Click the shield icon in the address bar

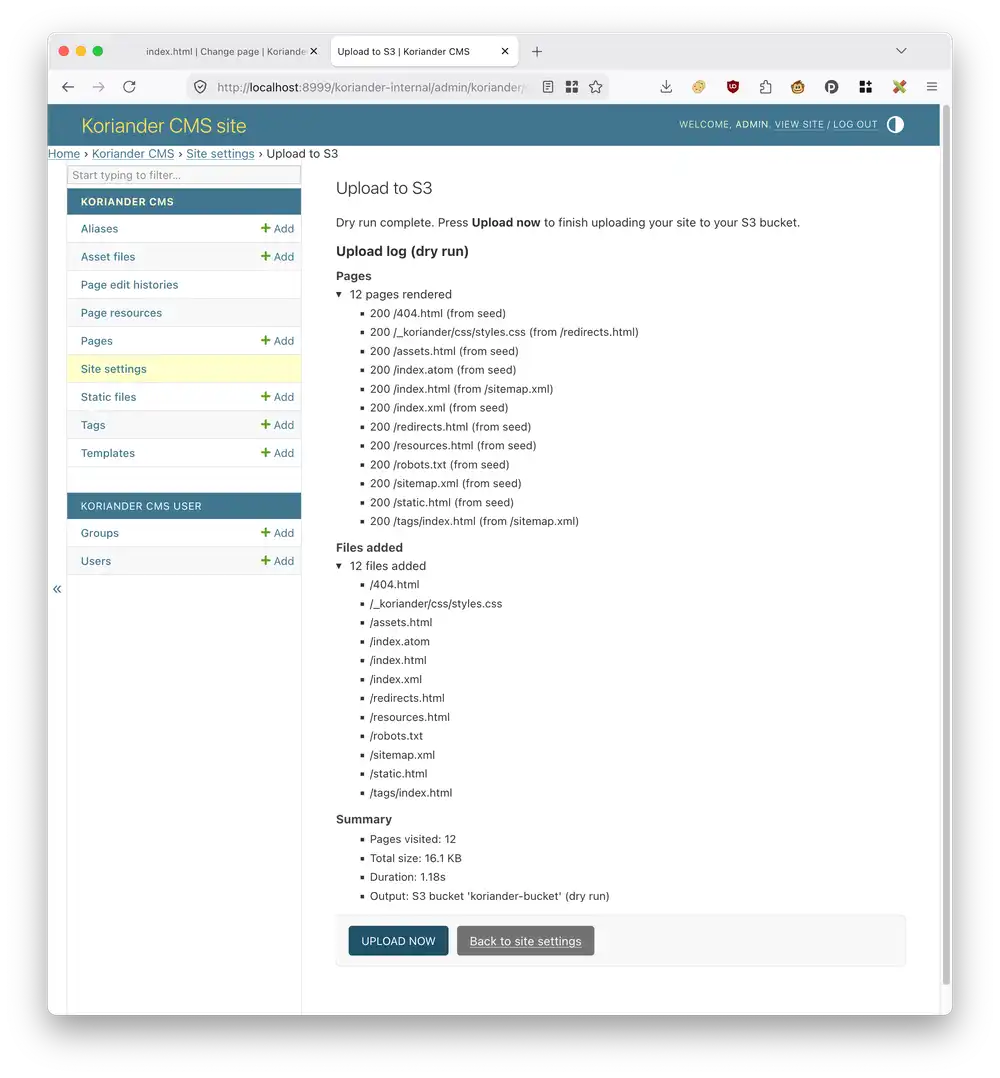point(200,87)
